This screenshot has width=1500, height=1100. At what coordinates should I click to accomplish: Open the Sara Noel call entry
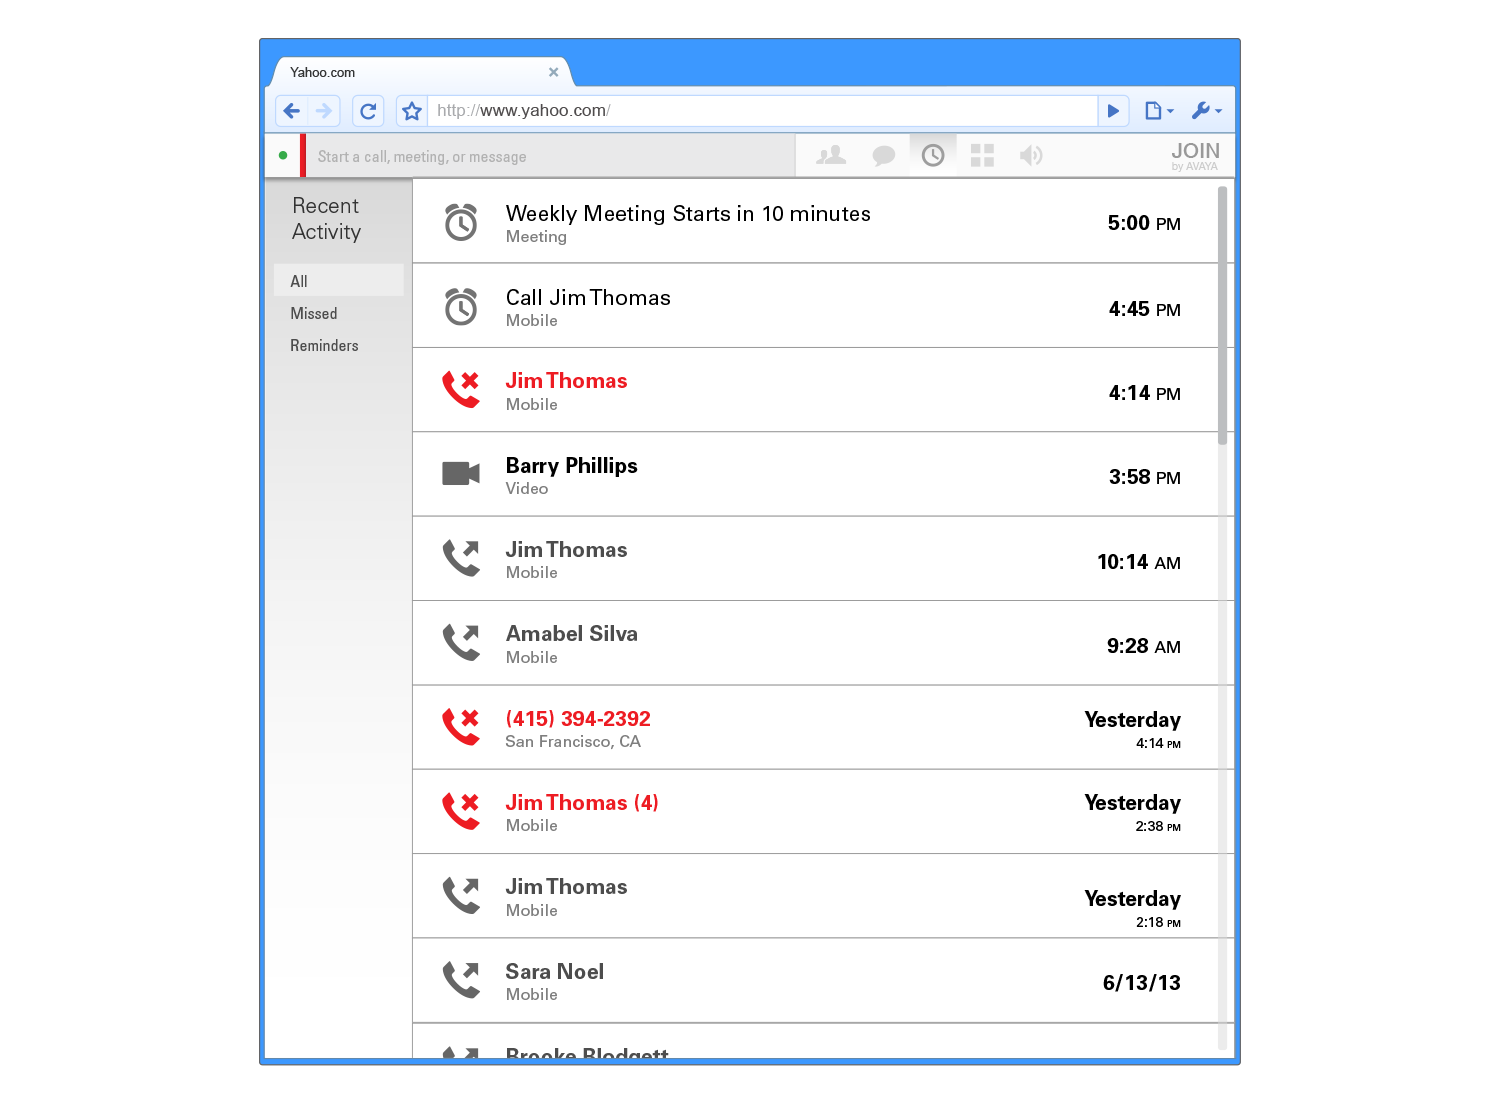pyautogui.click(x=816, y=980)
